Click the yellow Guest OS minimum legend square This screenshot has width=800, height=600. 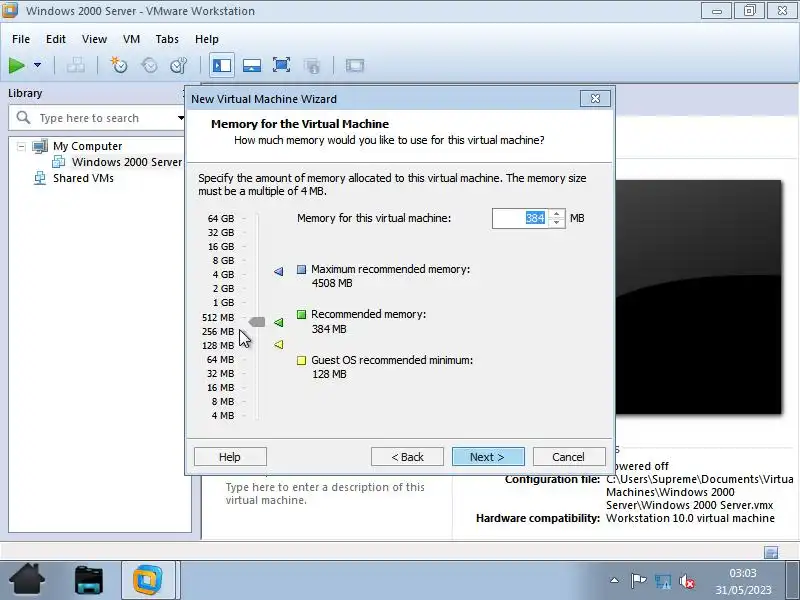coord(302,361)
